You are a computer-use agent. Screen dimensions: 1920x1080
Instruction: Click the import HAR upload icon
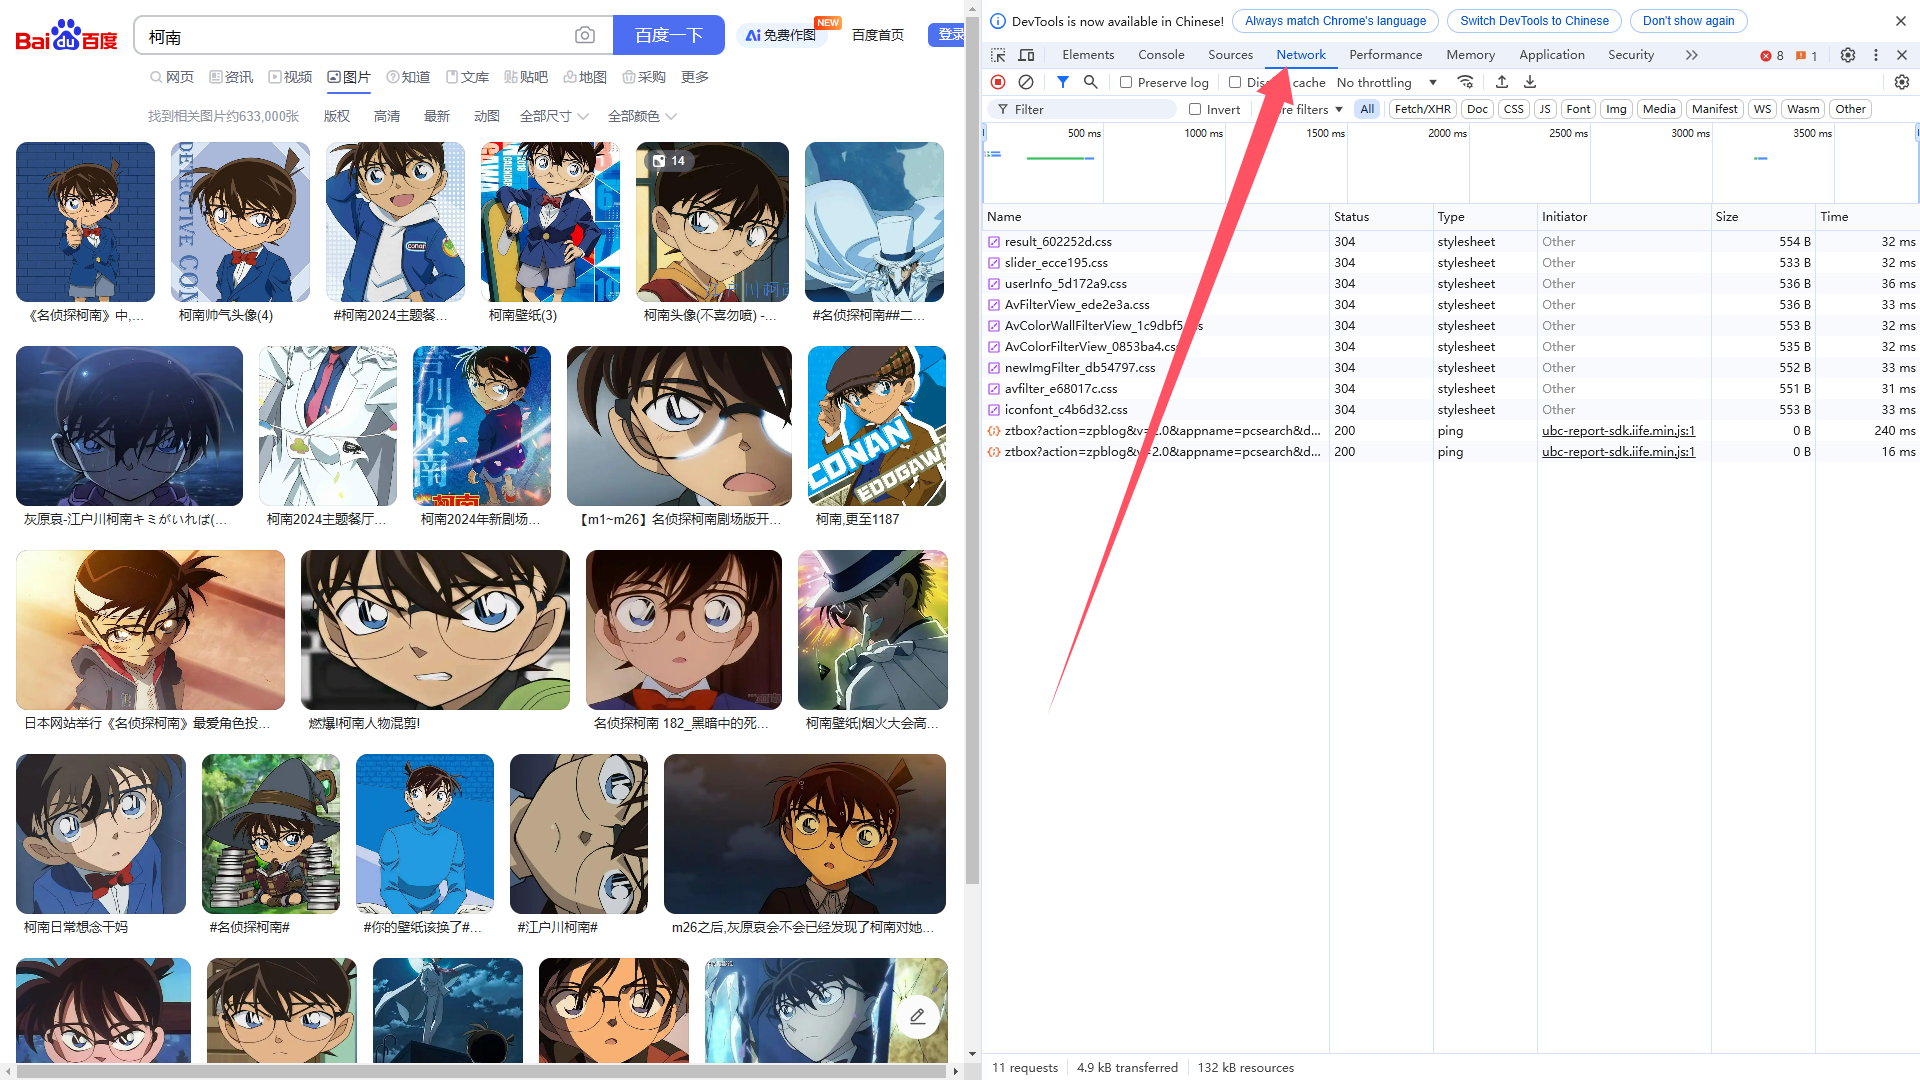(1502, 82)
